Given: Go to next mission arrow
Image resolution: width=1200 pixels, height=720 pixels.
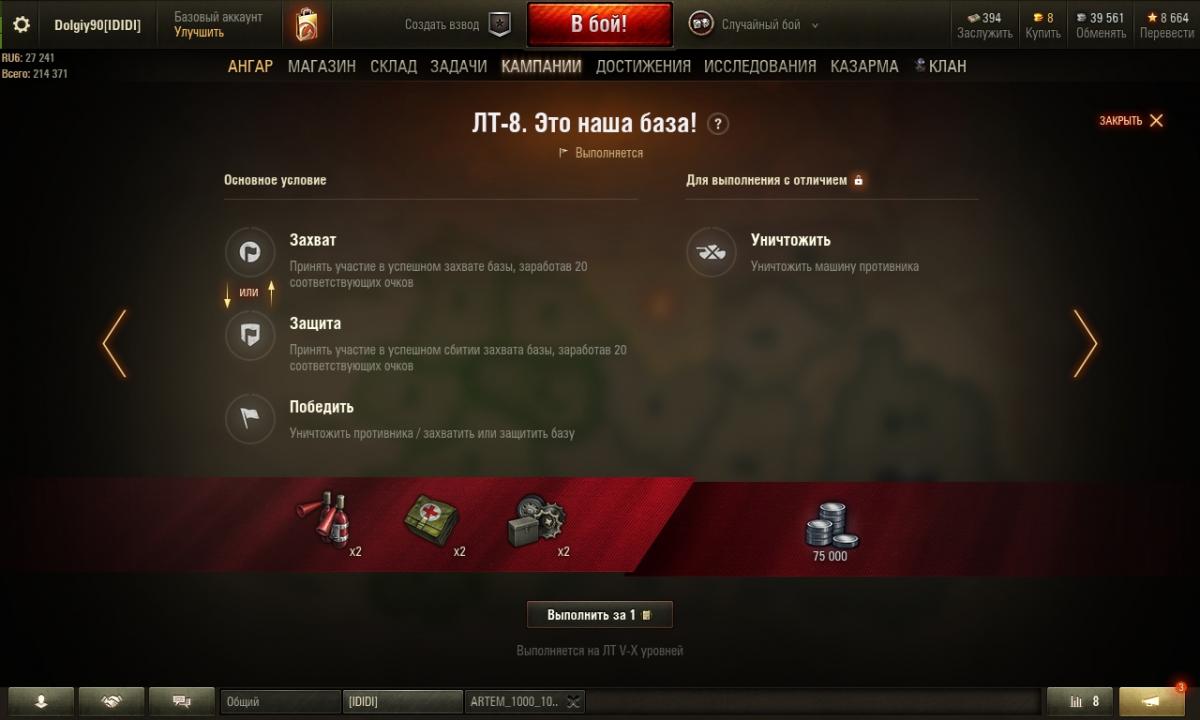Looking at the screenshot, I should [x=1085, y=343].
